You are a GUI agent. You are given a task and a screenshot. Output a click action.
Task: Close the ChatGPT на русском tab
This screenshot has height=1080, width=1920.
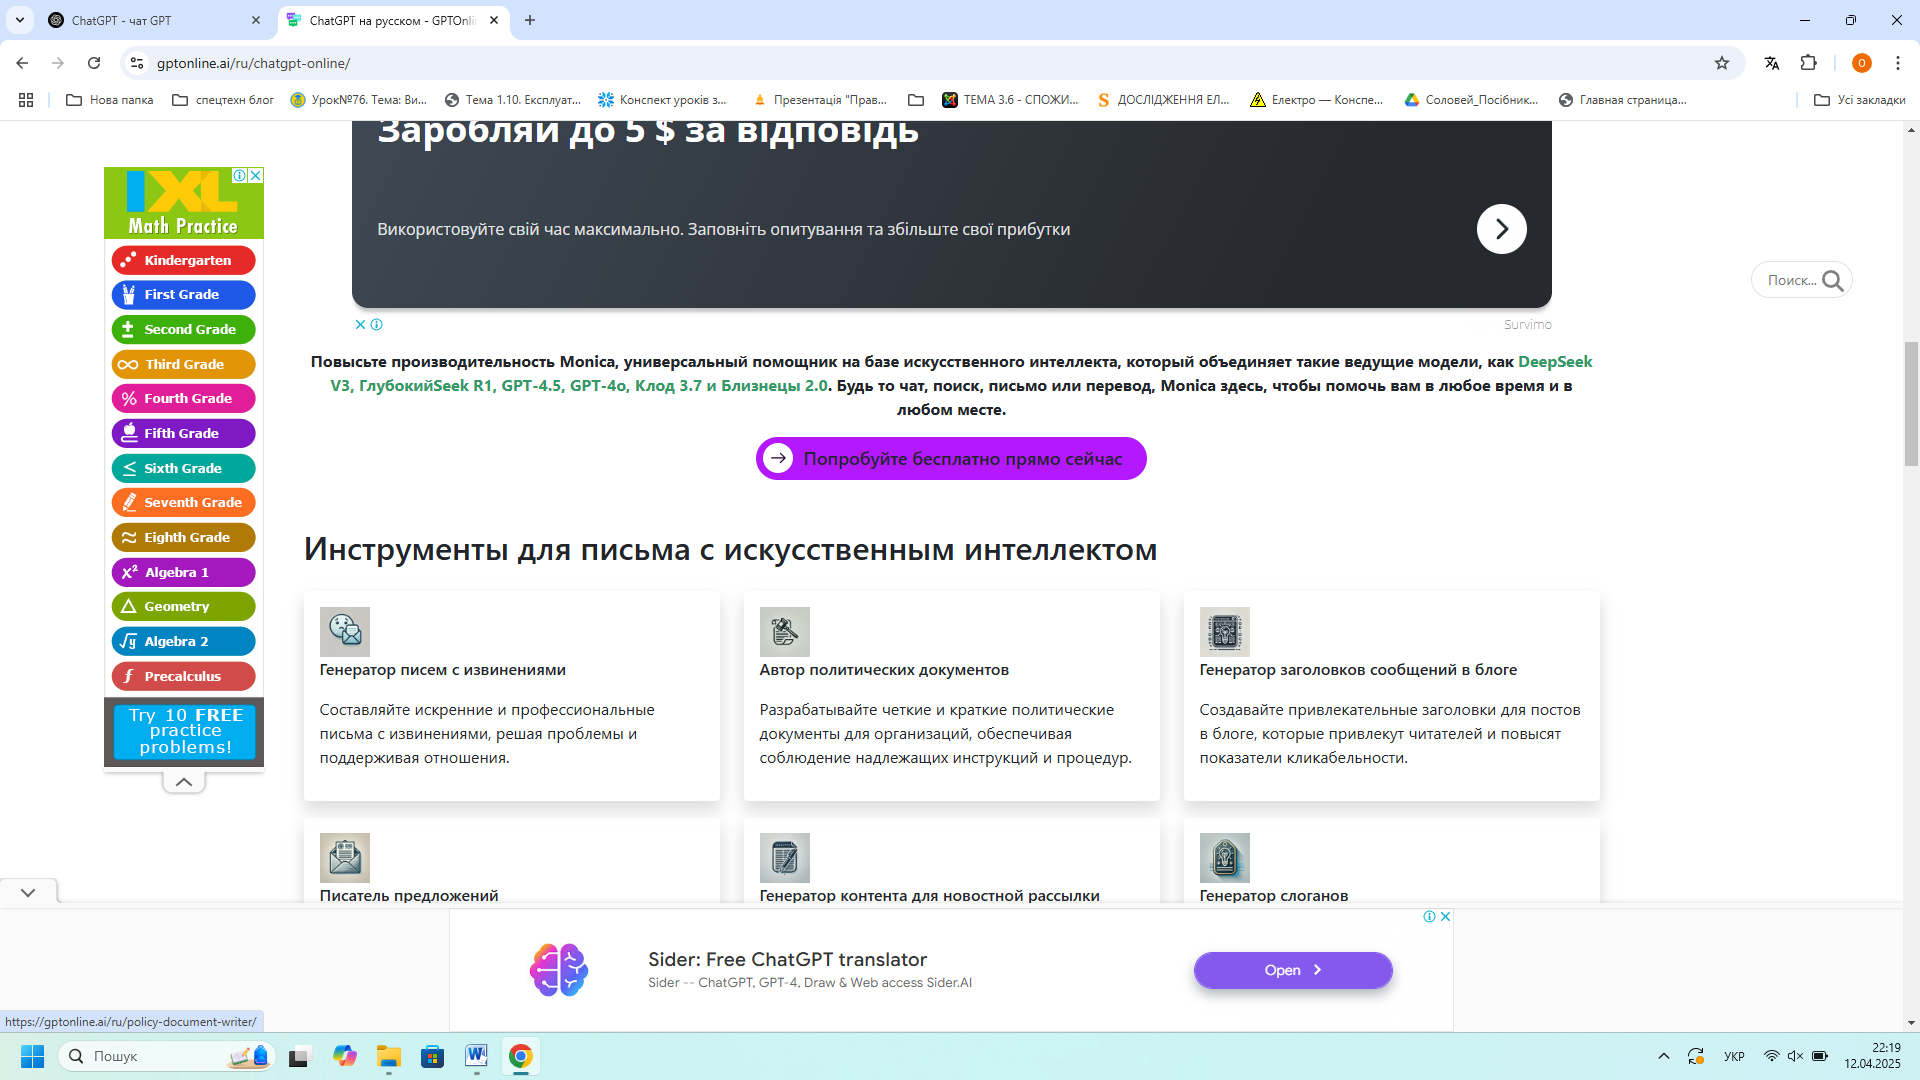pos(494,20)
